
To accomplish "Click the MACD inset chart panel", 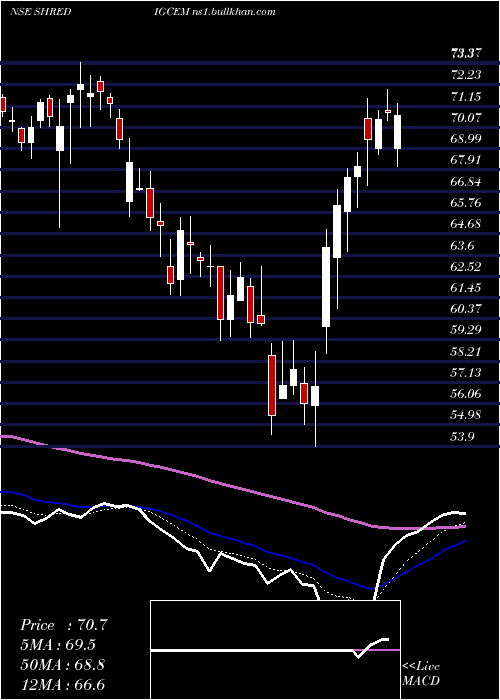I will (x=275, y=650).
